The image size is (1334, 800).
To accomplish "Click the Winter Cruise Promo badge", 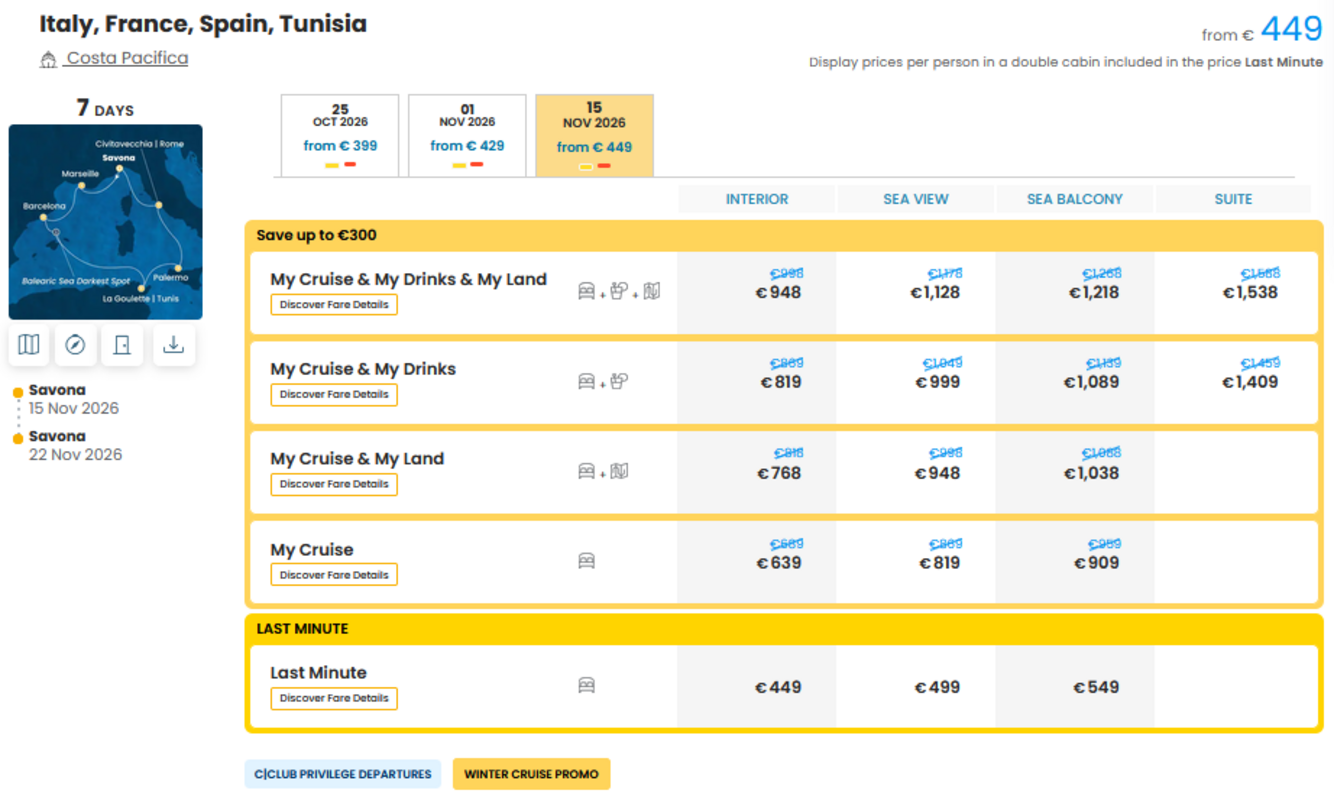I will [x=531, y=774].
